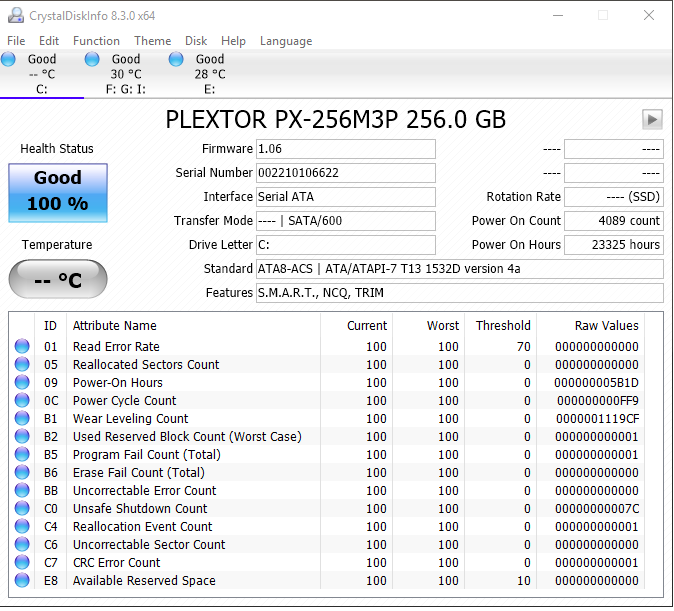674x611 pixels.
Task: Click the Features field S.M.A.R.T., NCQ, TRIM
Action: 460,293
